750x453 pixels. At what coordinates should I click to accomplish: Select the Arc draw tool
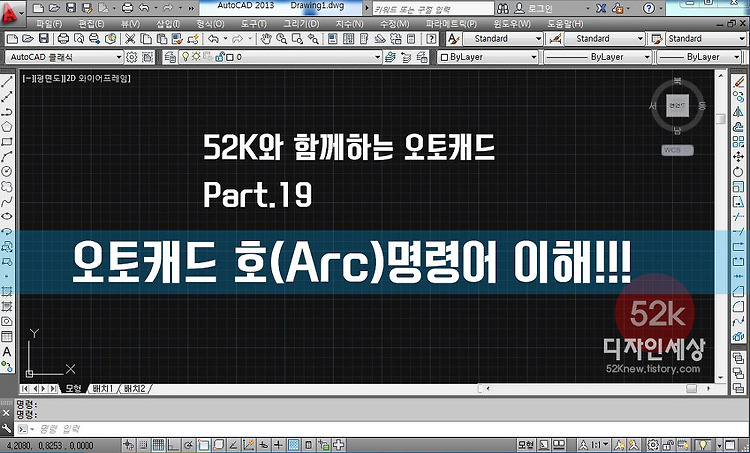point(7,156)
